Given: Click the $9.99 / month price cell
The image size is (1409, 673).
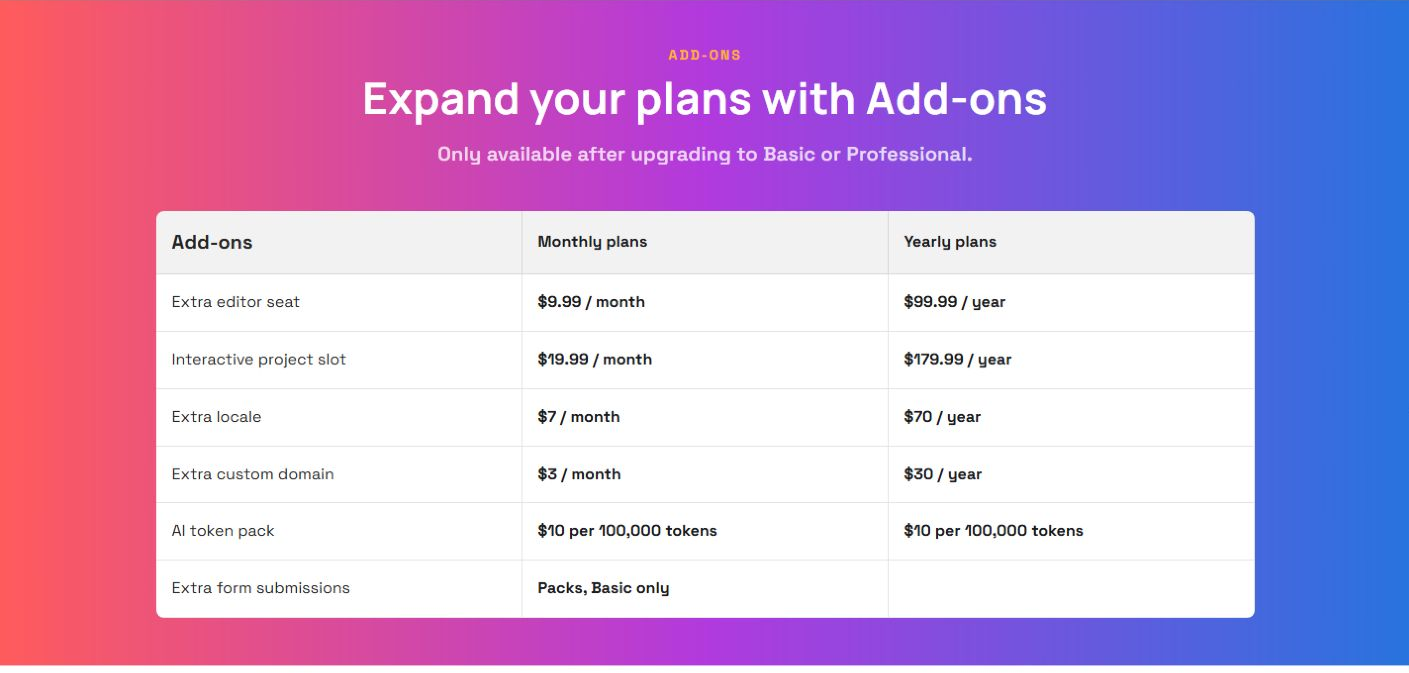Looking at the screenshot, I should pos(591,302).
